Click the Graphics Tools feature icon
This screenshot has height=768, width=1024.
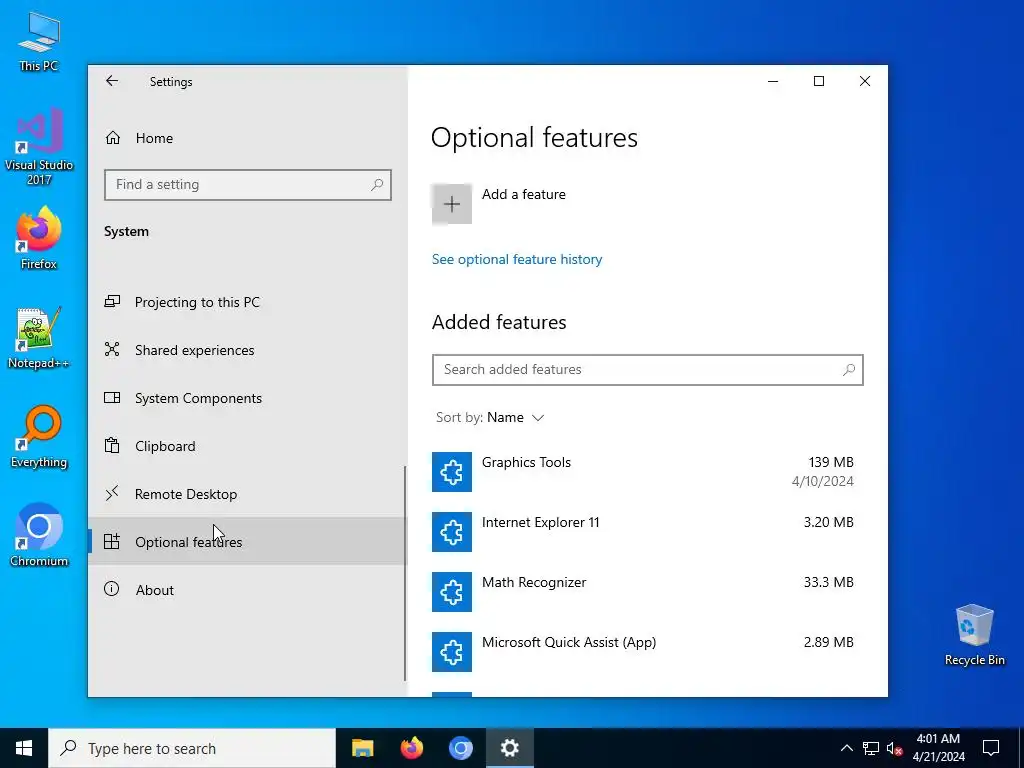(x=452, y=472)
